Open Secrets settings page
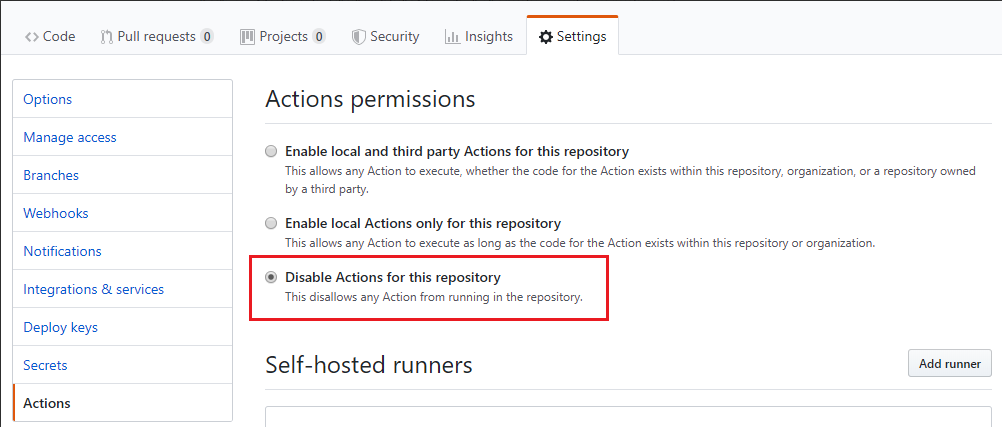The width and height of the screenshot is (1002, 427). [x=45, y=365]
